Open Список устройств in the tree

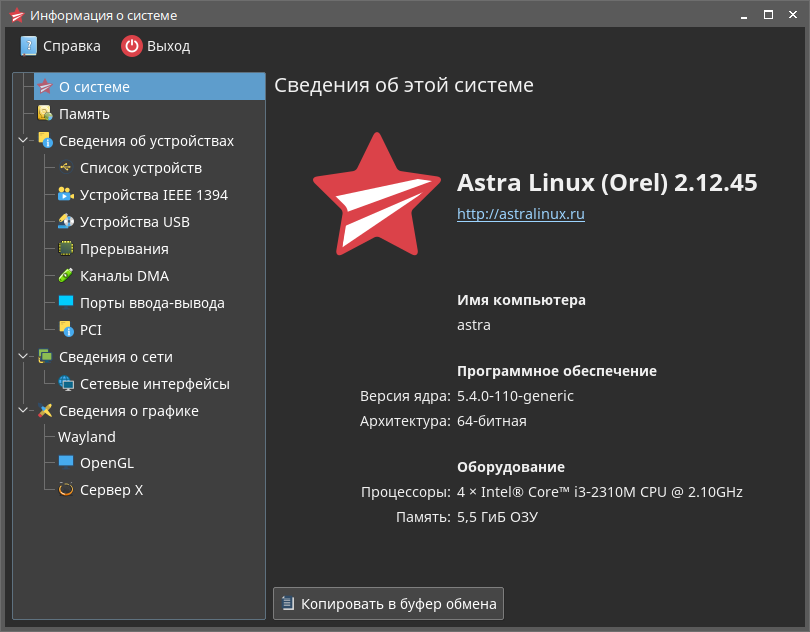point(141,168)
